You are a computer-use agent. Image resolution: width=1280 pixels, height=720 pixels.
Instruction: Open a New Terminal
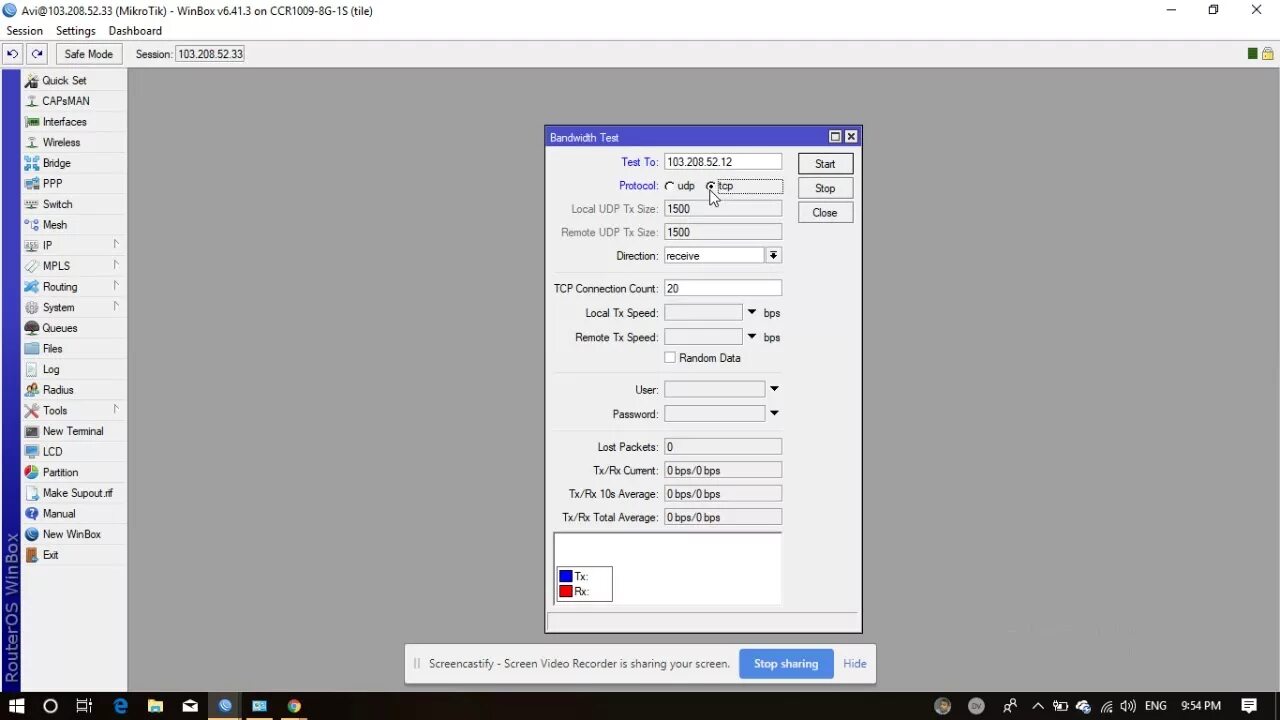72,431
